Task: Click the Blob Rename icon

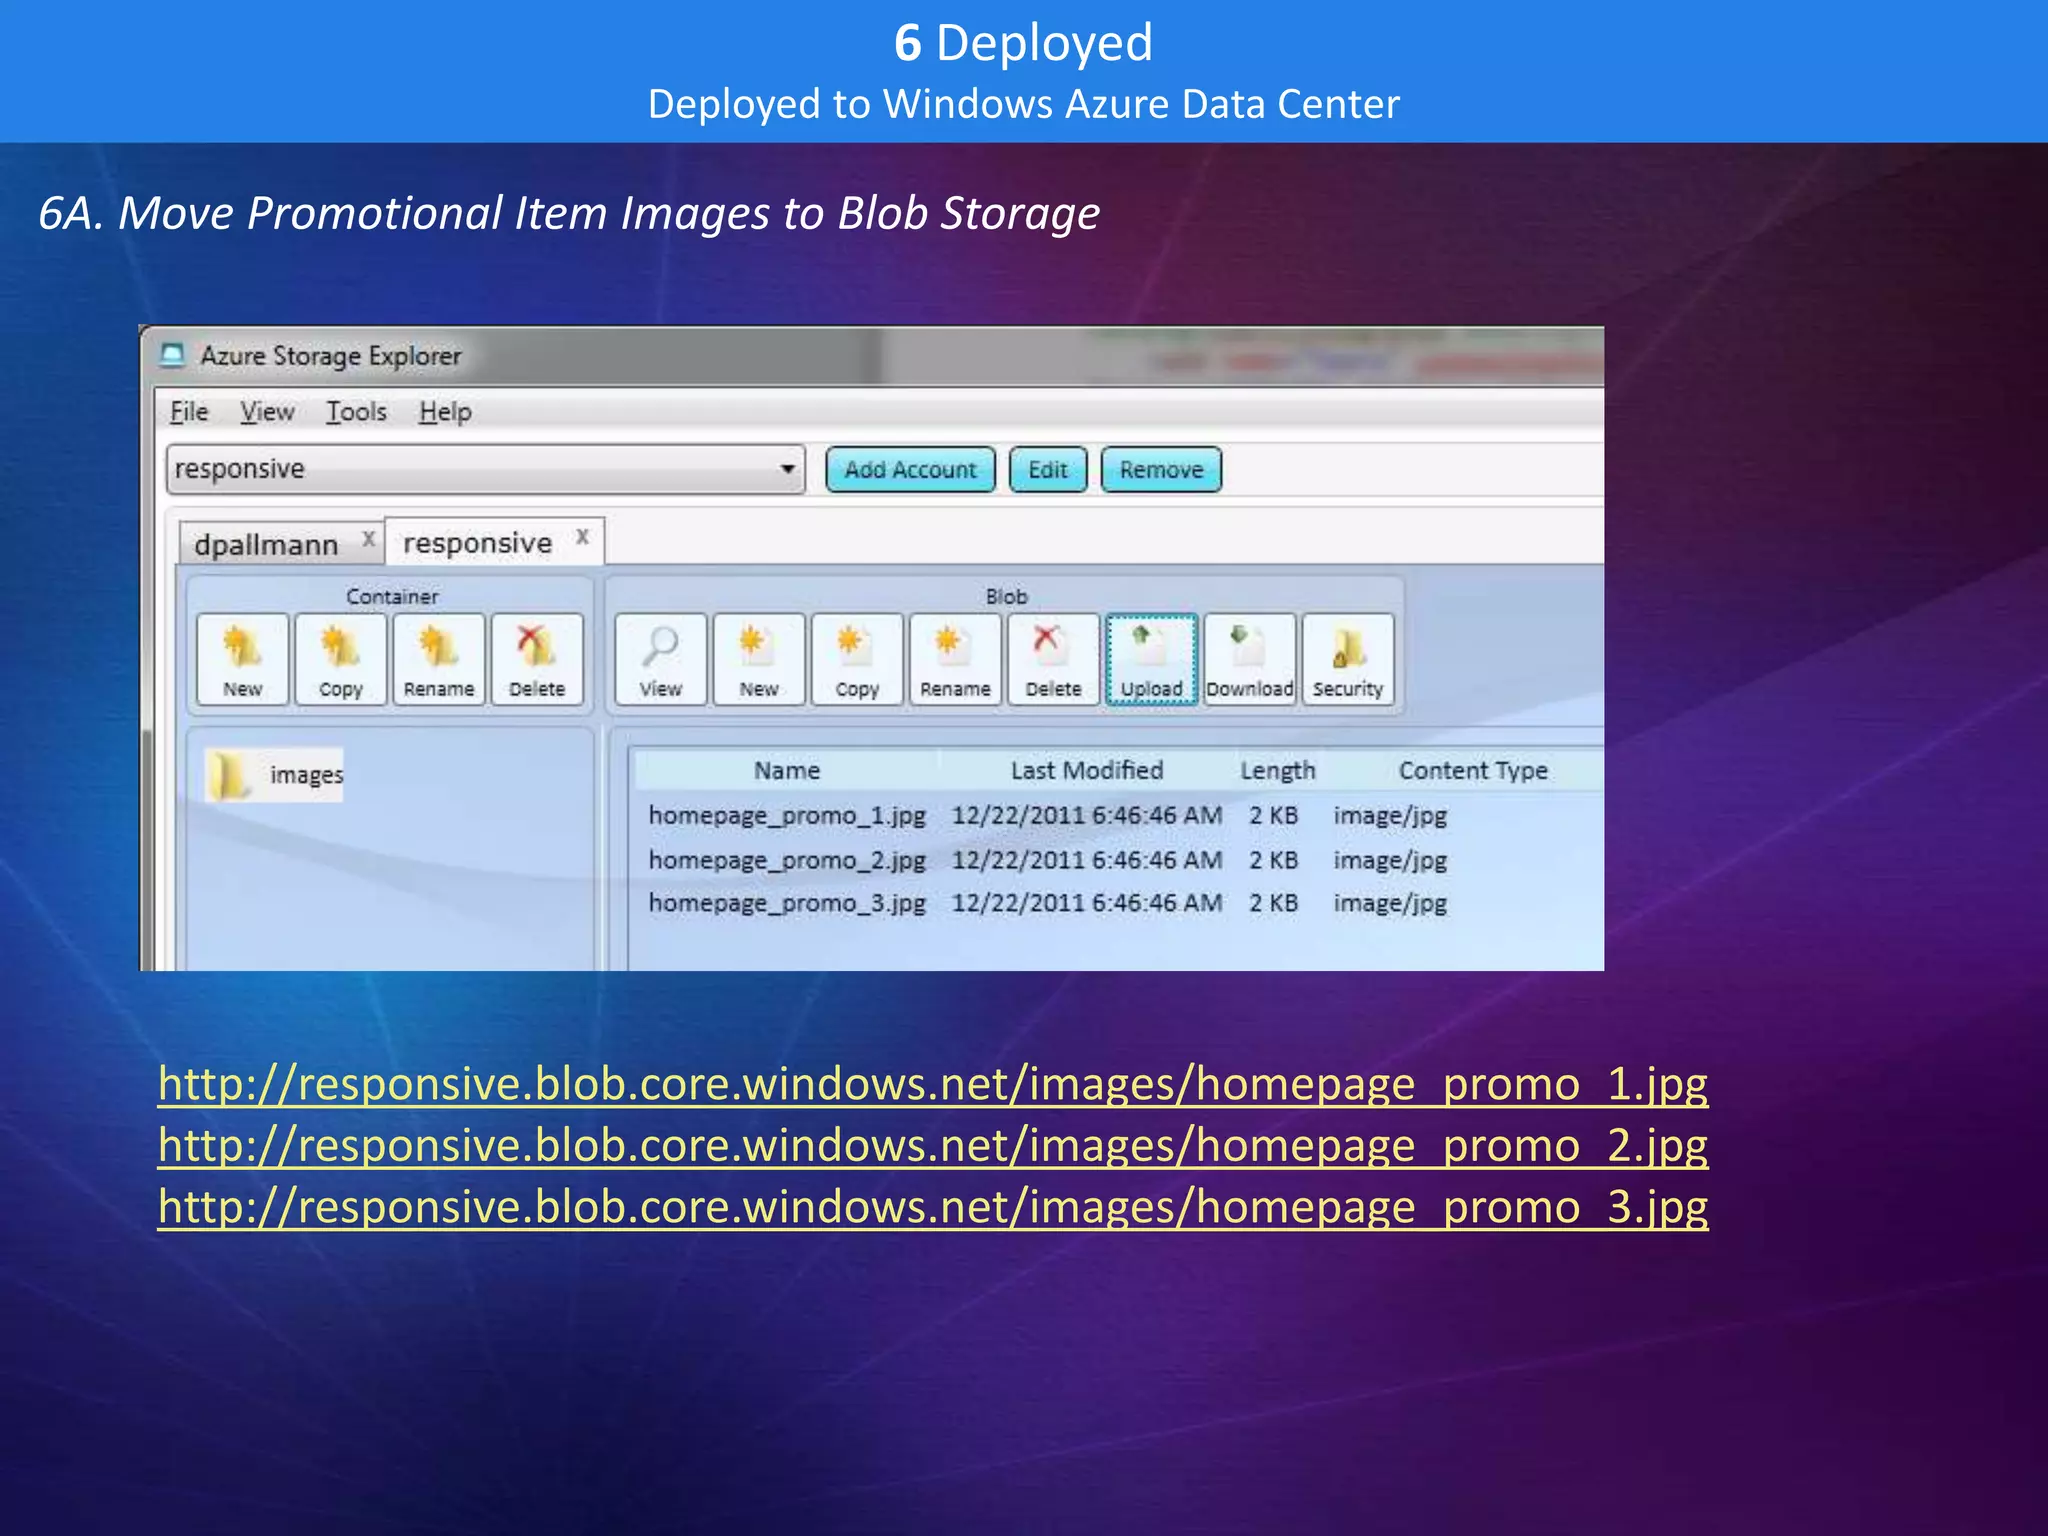Action: (x=955, y=660)
